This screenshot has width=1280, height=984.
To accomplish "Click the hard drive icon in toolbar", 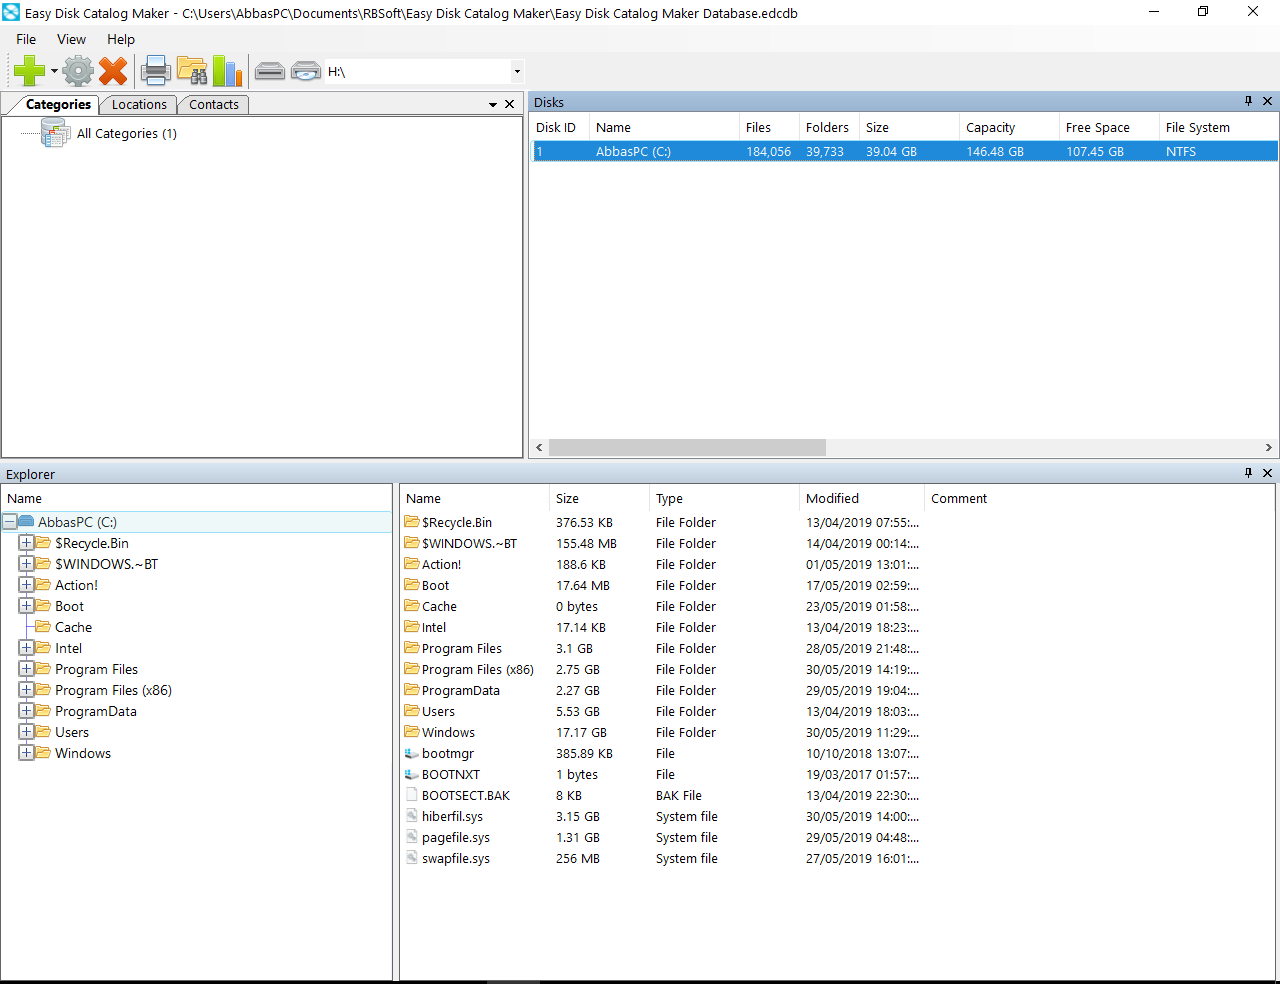I will point(270,71).
